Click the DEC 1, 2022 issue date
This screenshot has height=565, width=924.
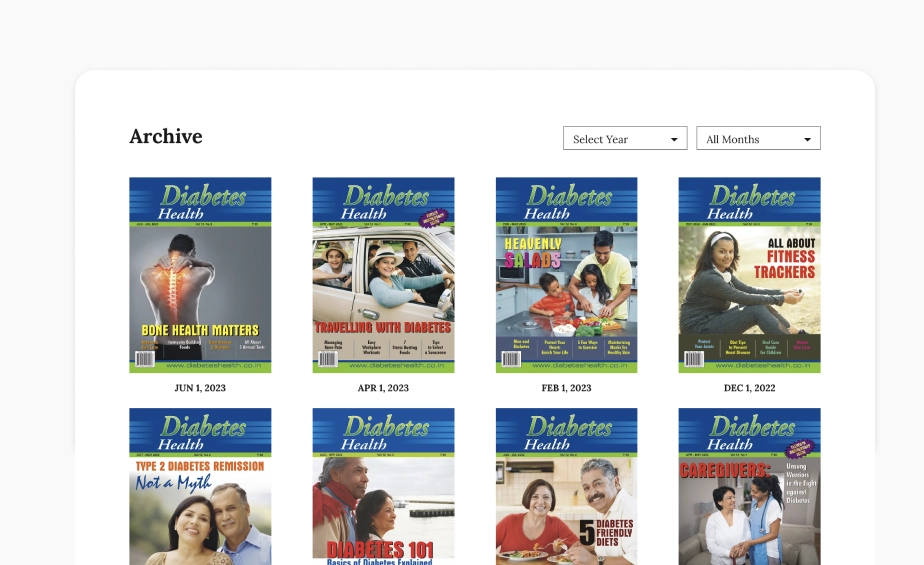coord(749,388)
